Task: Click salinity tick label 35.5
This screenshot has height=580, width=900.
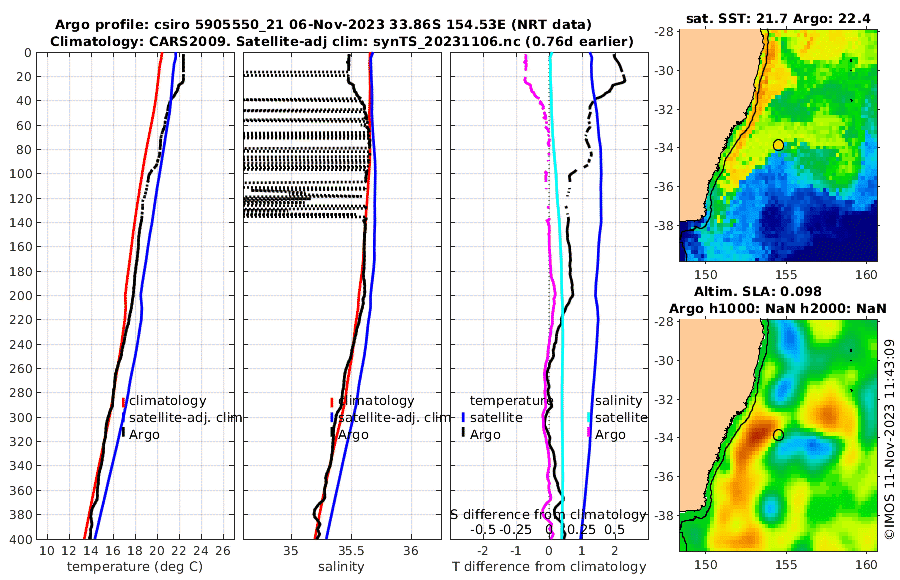Action: [x=351, y=551]
